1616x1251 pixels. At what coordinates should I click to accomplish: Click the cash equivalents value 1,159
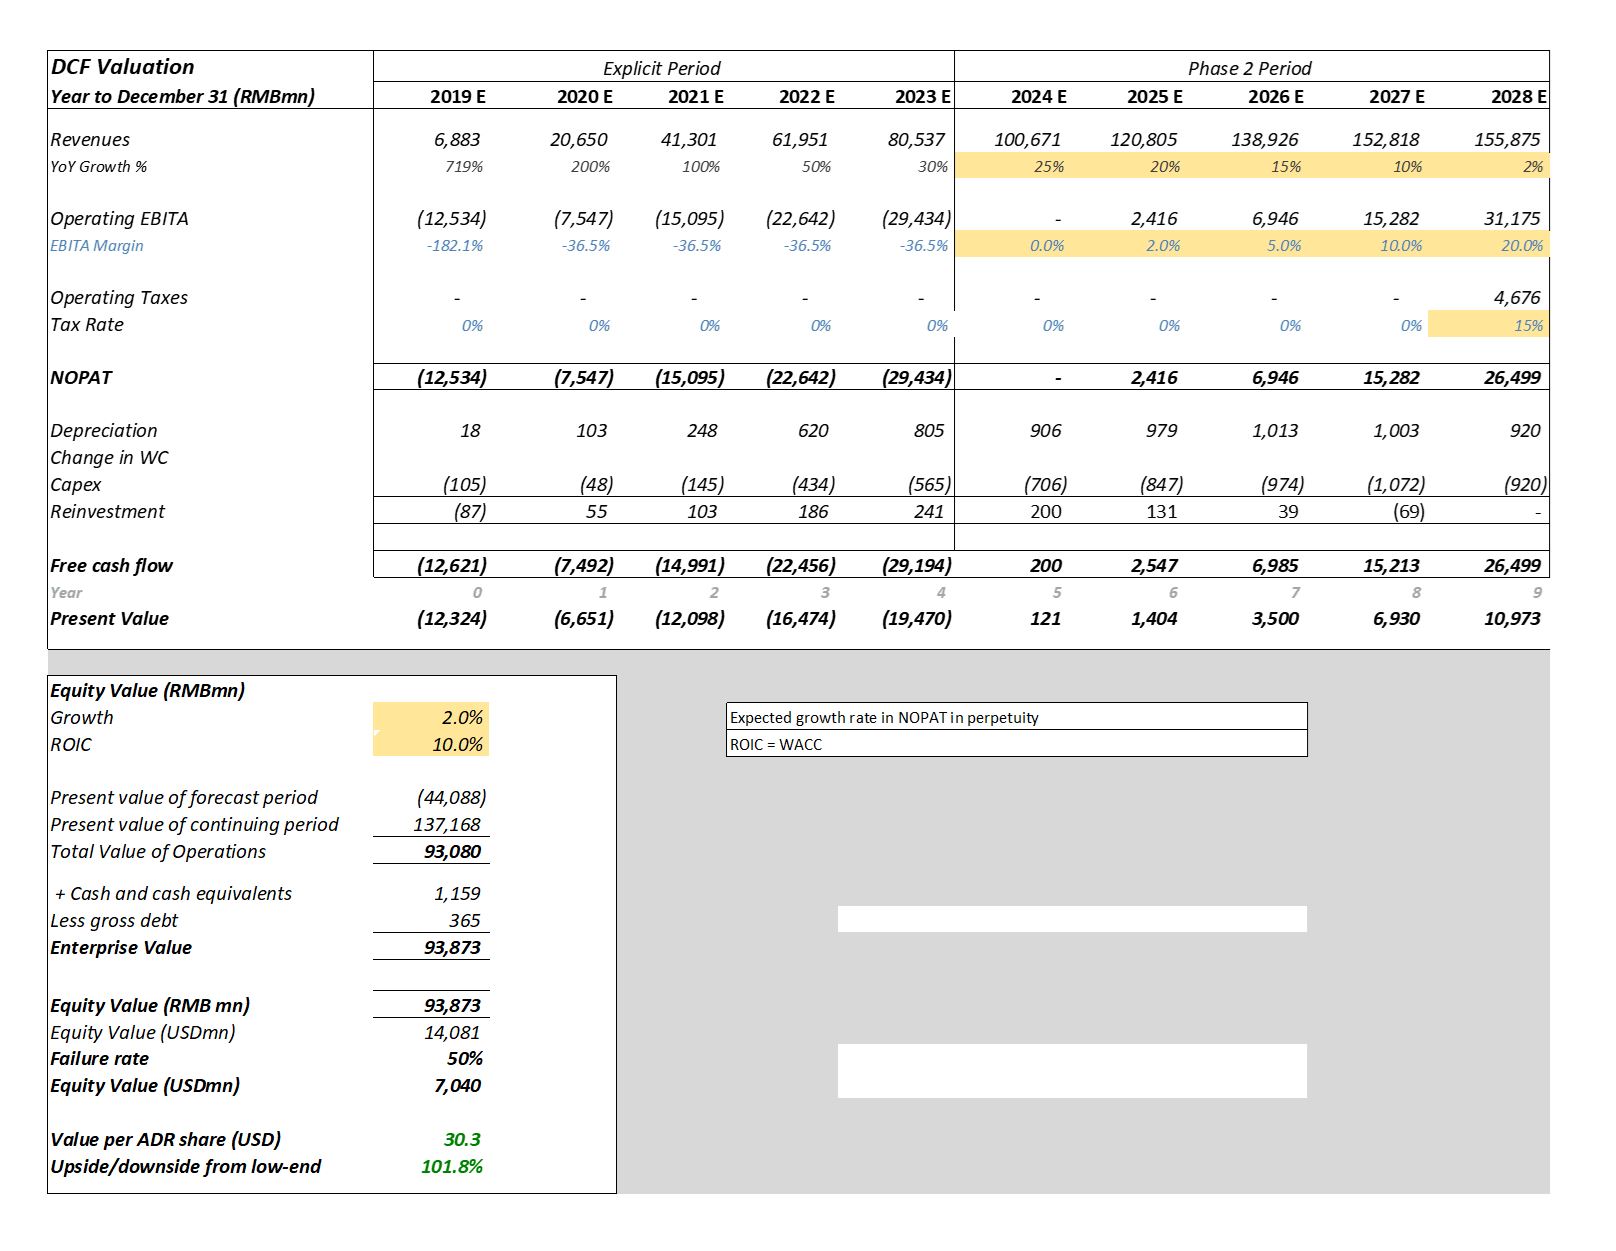(457, 893)
